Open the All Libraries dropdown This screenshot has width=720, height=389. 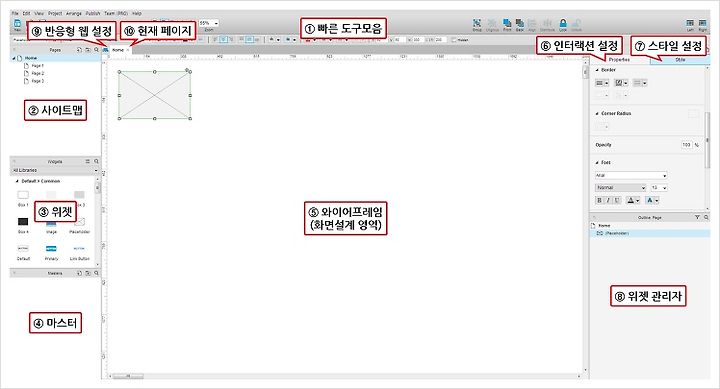[x=55, y=170]
